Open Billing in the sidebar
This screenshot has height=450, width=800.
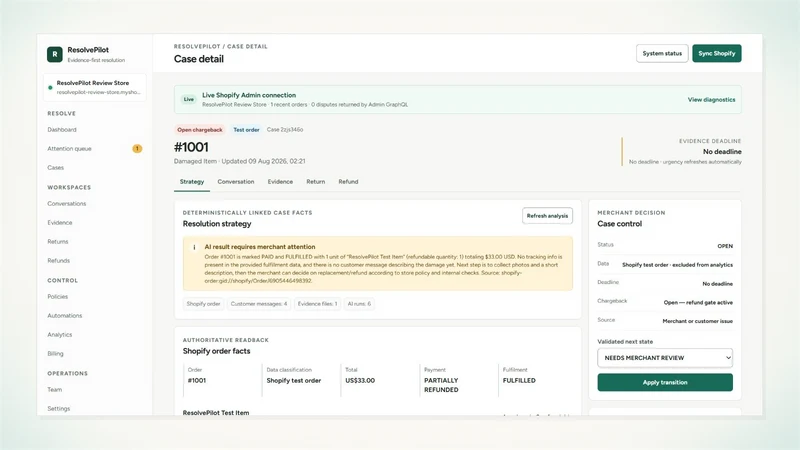click(x=56, y=354)
